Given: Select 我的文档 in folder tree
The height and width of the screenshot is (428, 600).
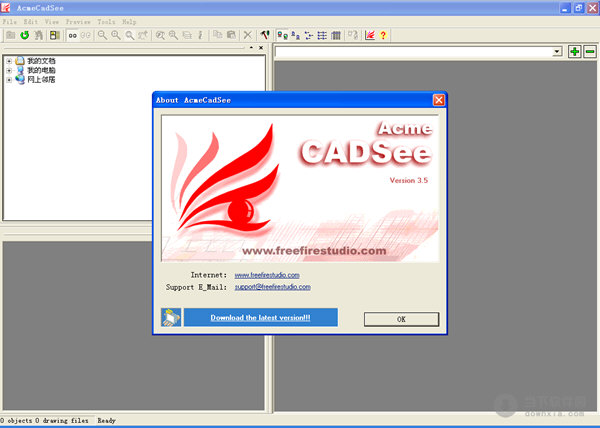Looking at the screenshot, I should click(x=41, y=61).
